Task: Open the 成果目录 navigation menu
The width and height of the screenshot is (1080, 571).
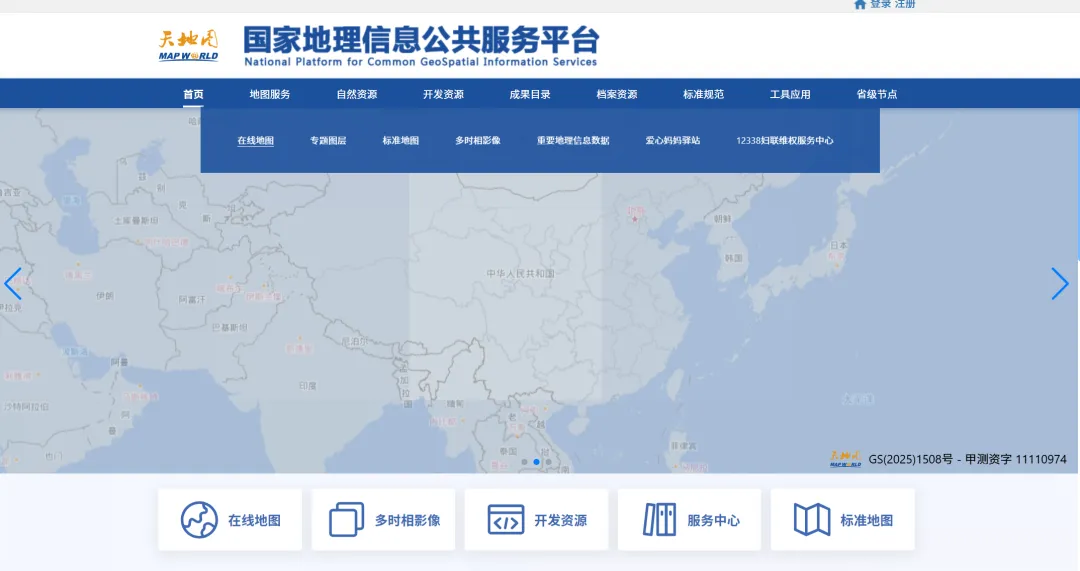Action: pyautogui.click(x=530, y=94)
